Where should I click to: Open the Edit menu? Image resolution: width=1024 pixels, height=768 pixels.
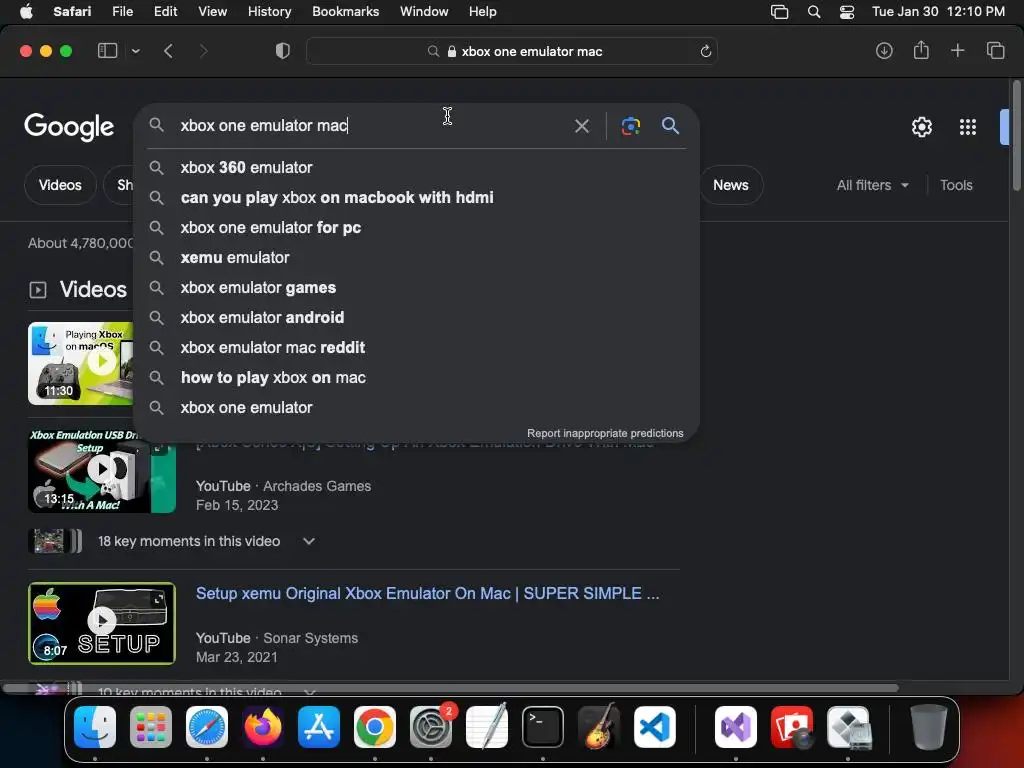(x=165, y=12)
